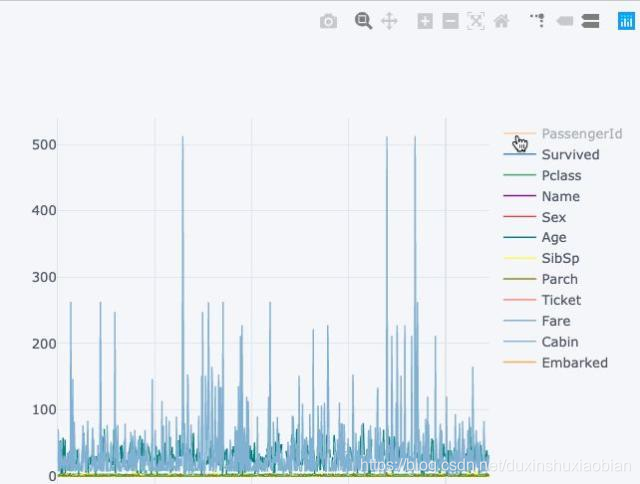Hide the Age trace

click(x=535, y=238)
